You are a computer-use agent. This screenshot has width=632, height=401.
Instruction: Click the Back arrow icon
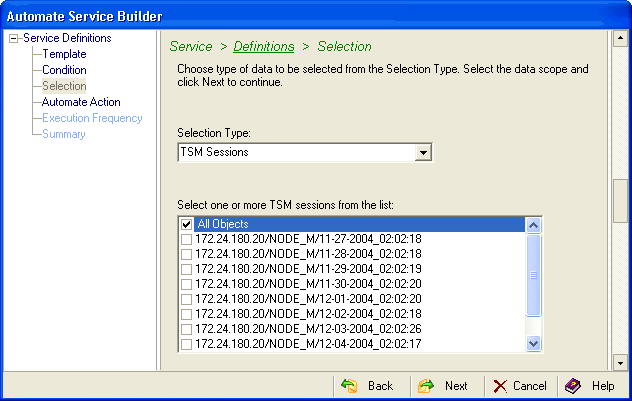point(349,386)
